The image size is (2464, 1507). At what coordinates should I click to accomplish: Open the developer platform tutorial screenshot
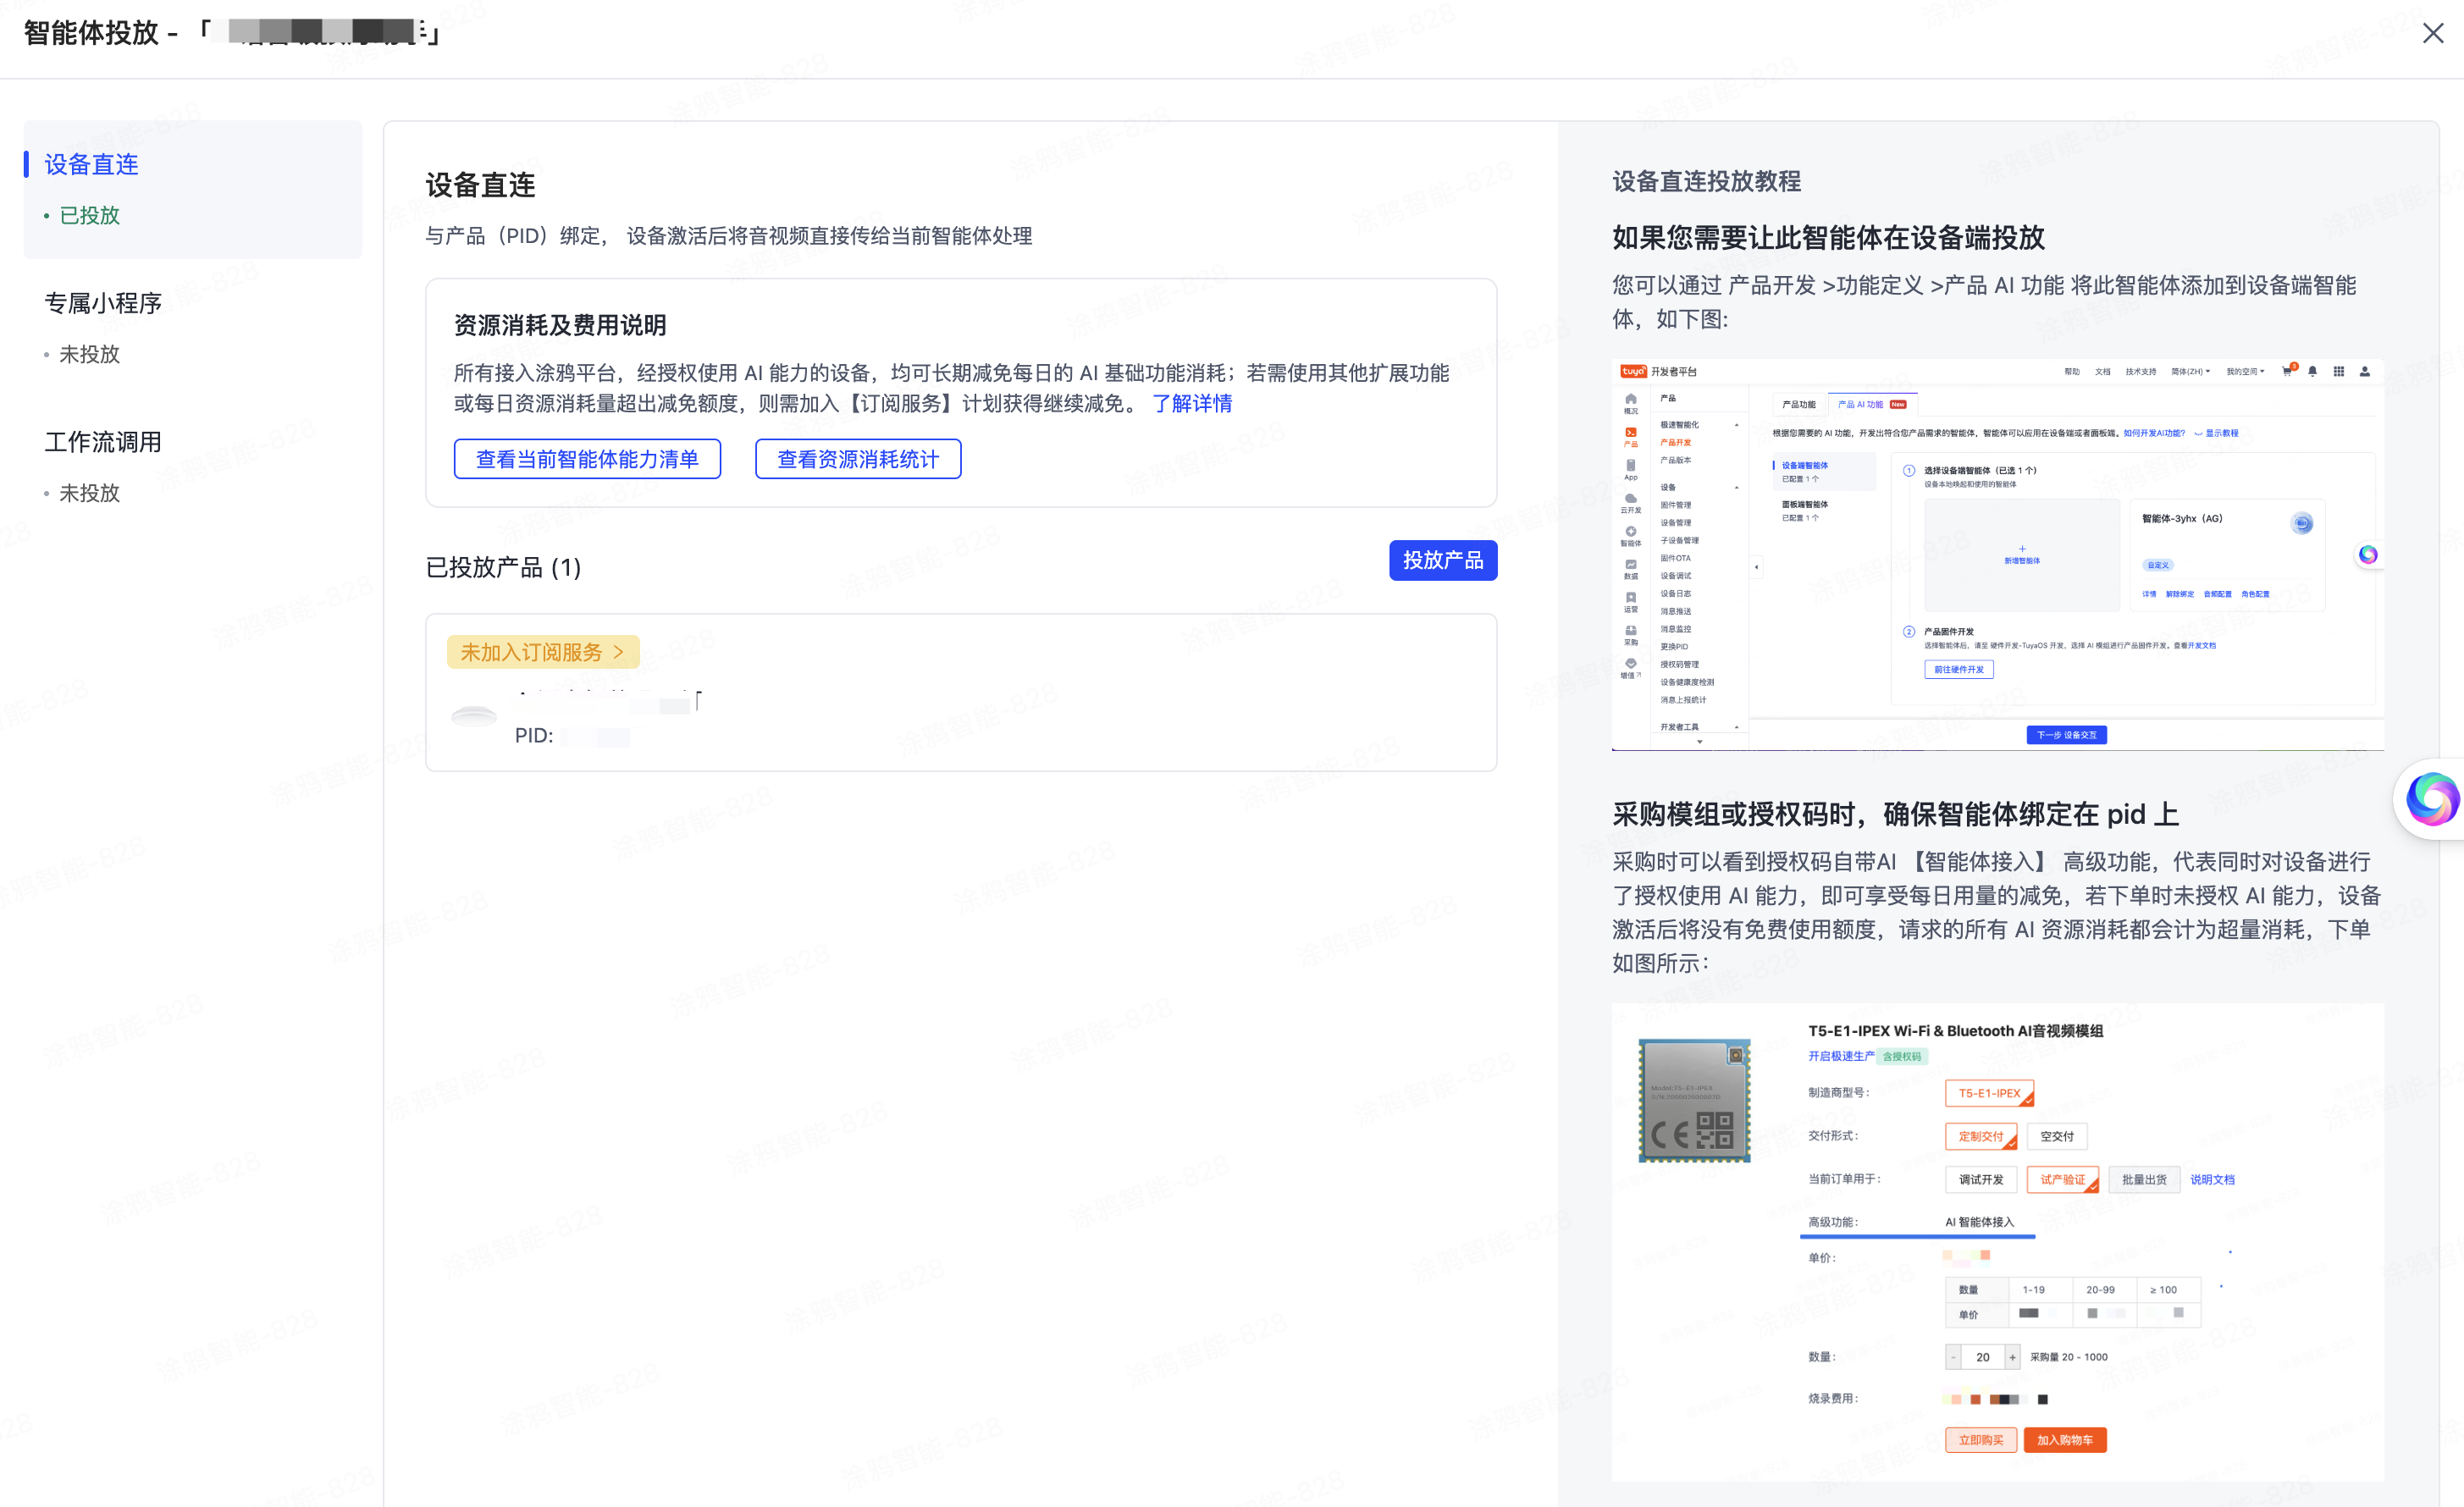point(1997,555)
